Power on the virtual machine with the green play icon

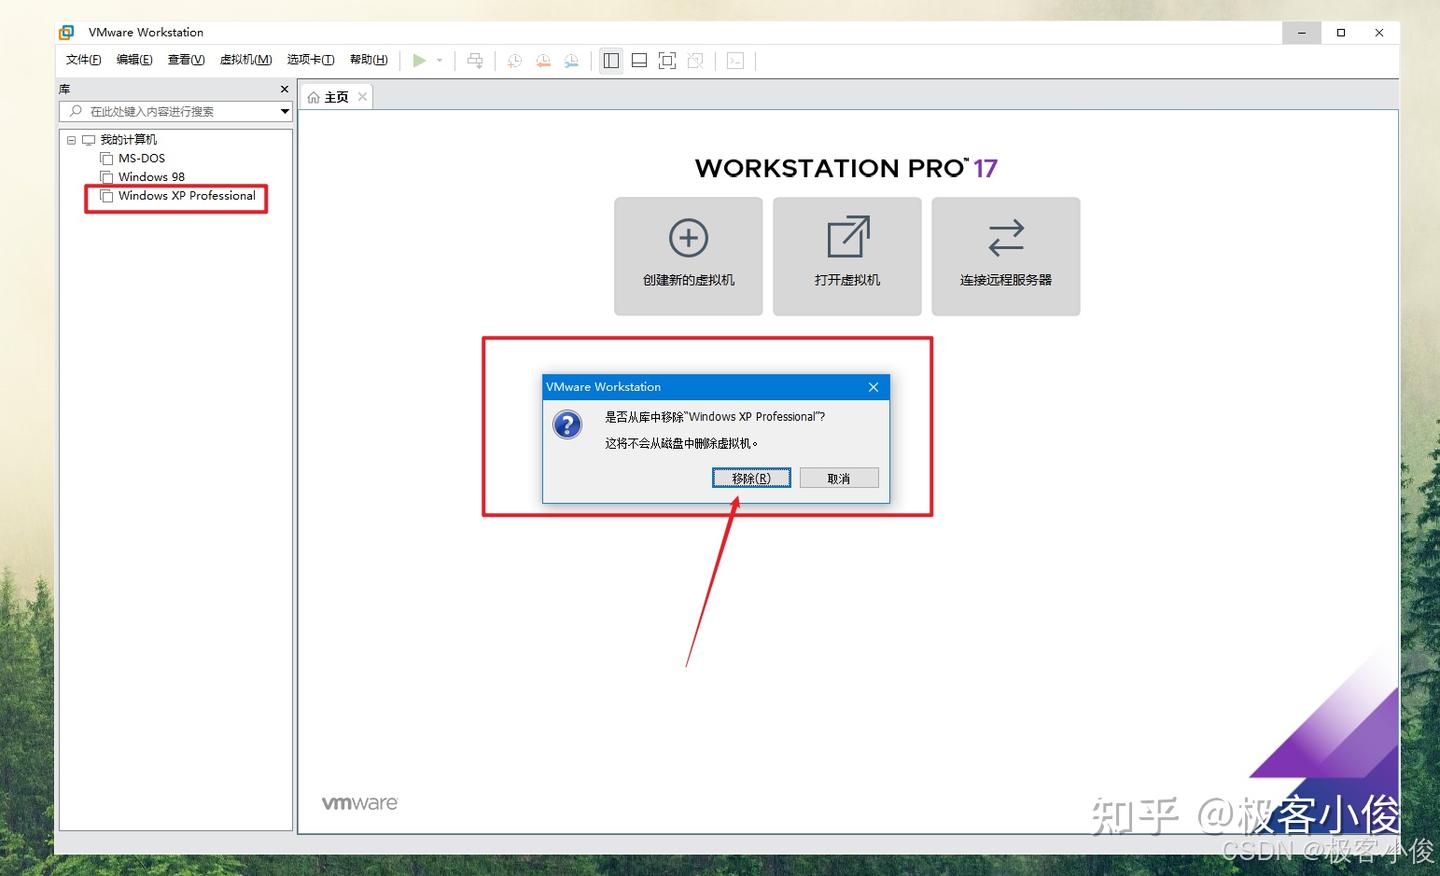pyautogui.click(x=420, y=60)
